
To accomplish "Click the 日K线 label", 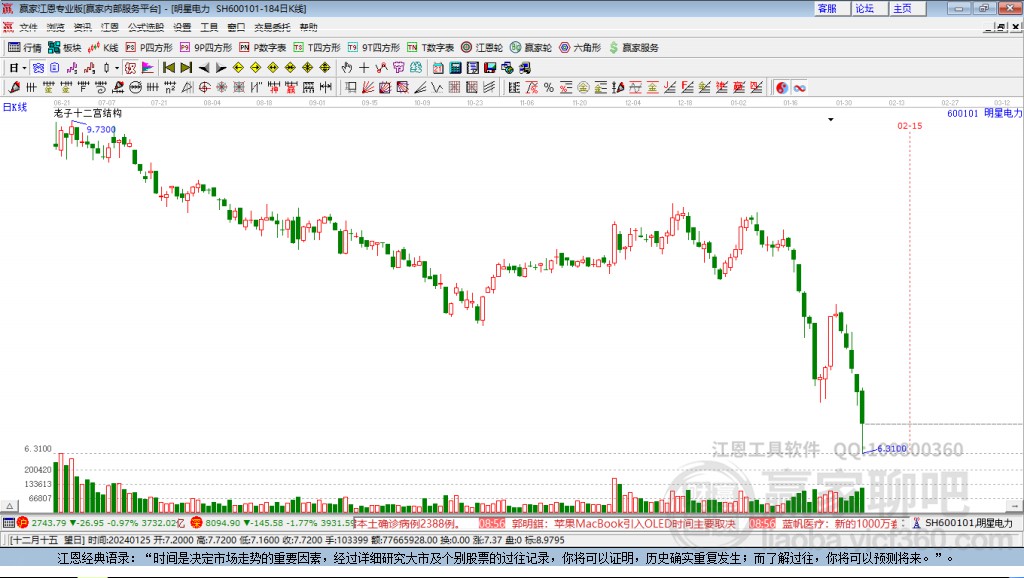I will click(x=15, y=107).
